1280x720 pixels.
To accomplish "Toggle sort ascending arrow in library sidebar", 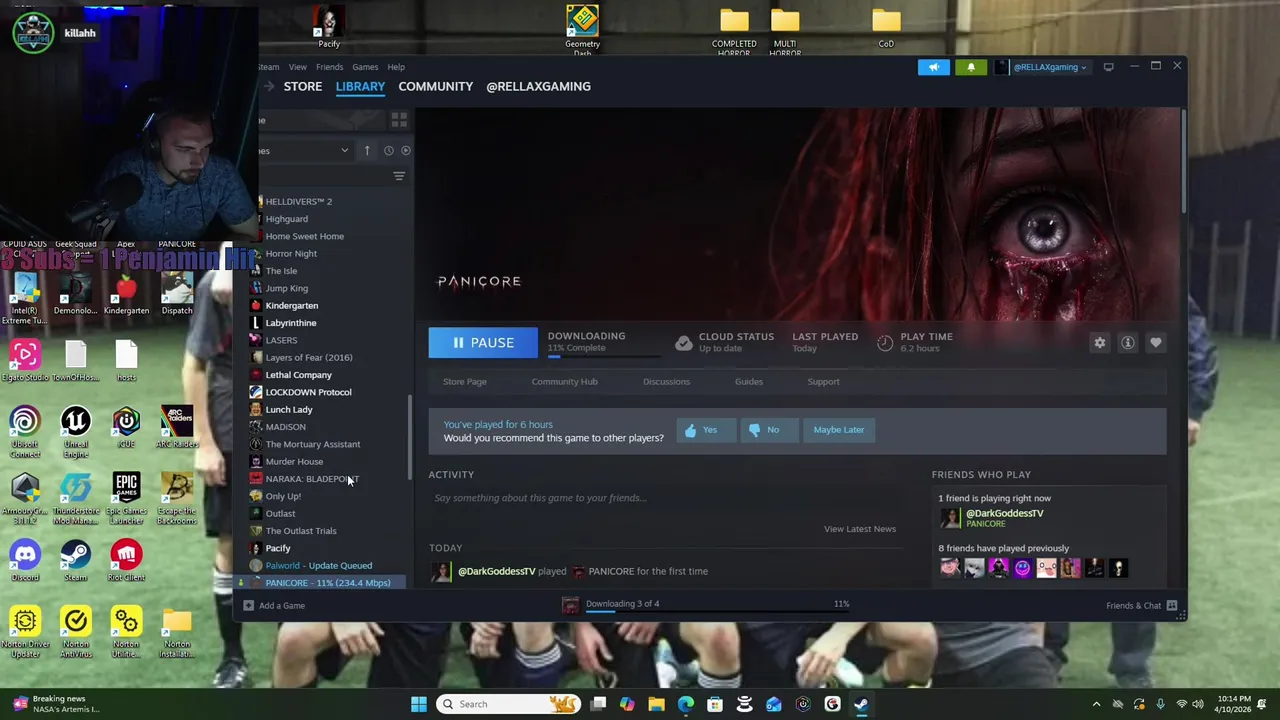I will 367,150.
